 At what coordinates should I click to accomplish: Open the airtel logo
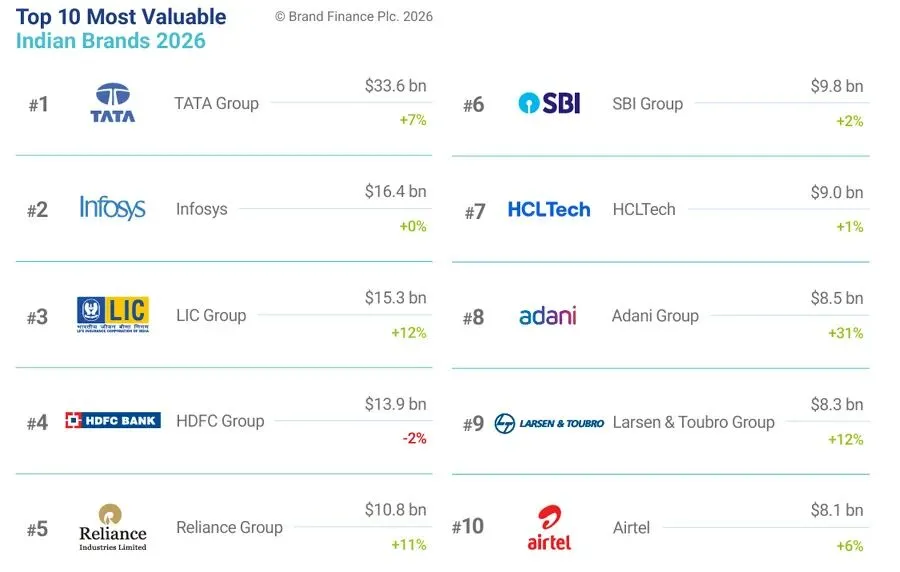pos(549,528)
